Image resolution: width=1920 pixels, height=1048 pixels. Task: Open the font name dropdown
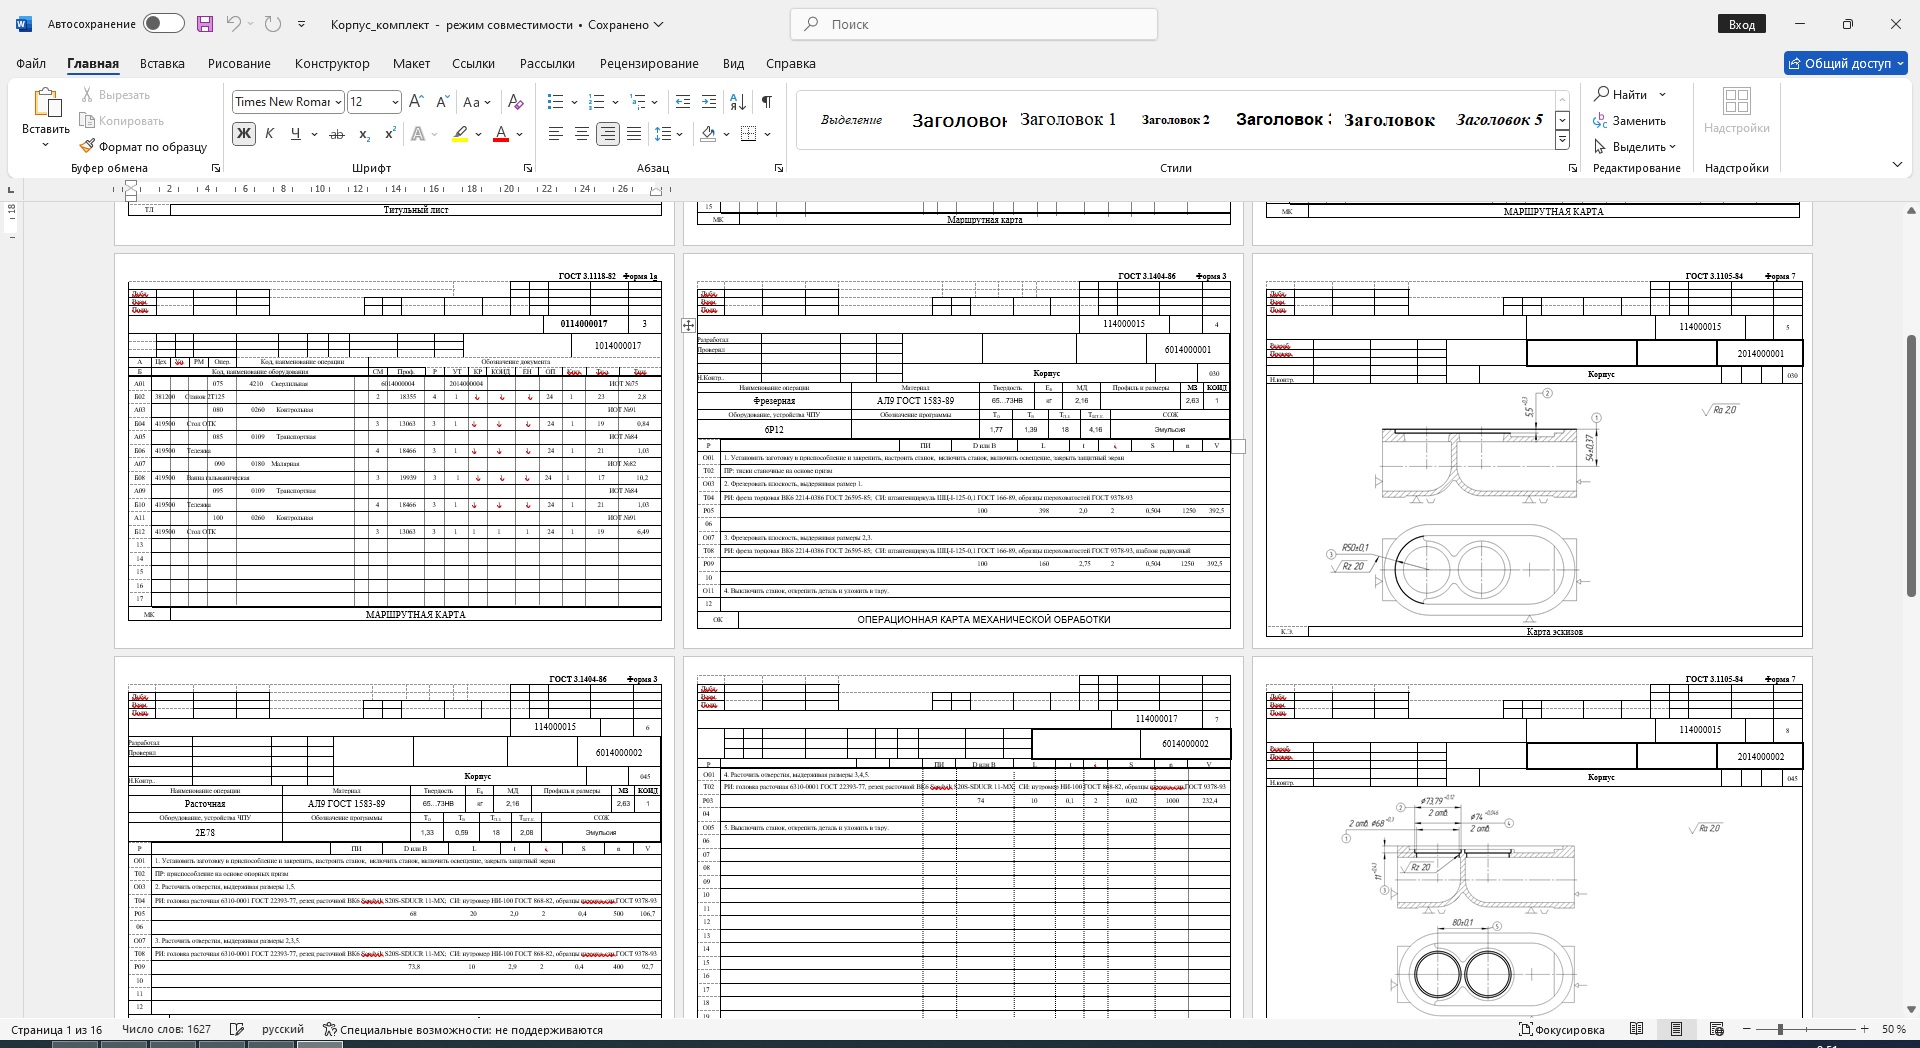(339, 102)
